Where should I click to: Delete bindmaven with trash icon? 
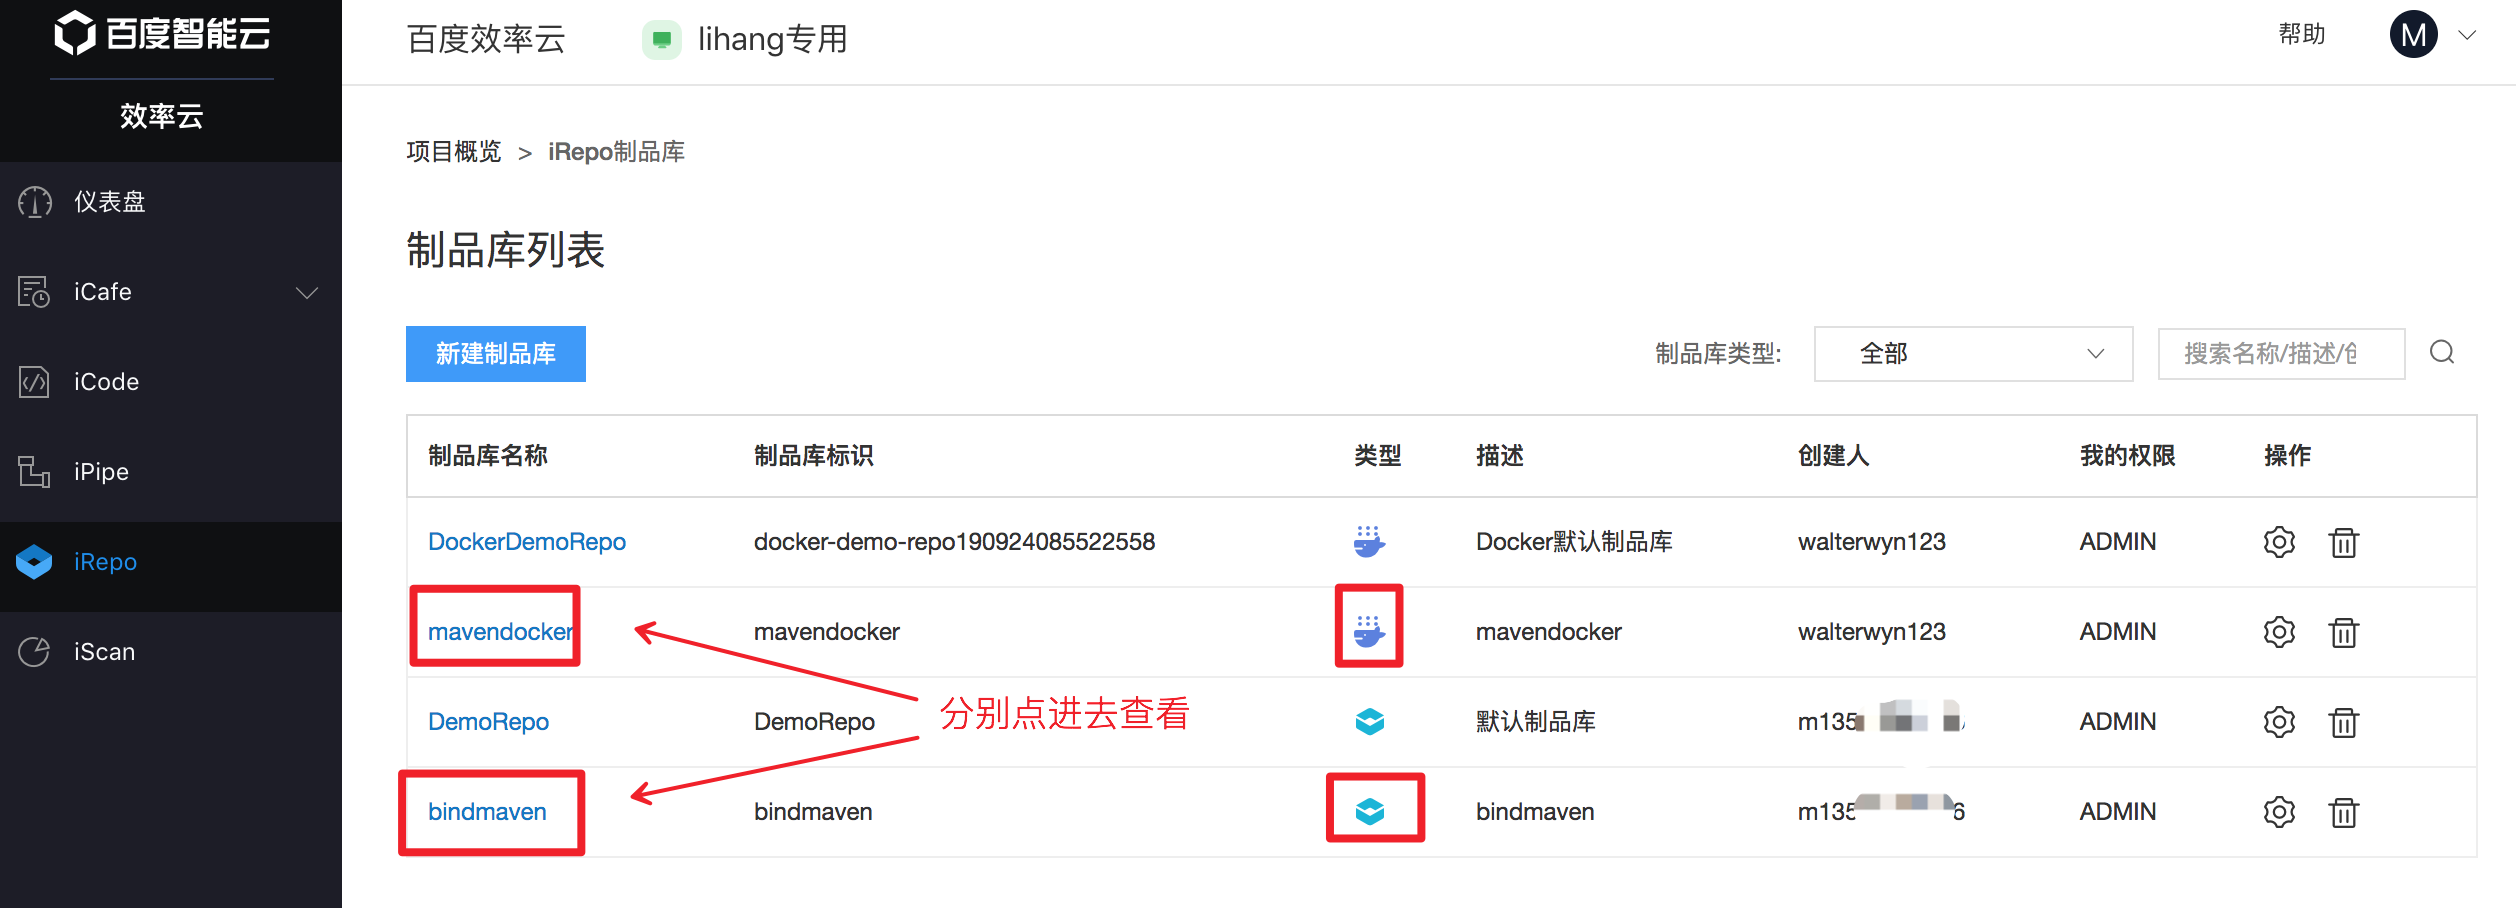2344,812
